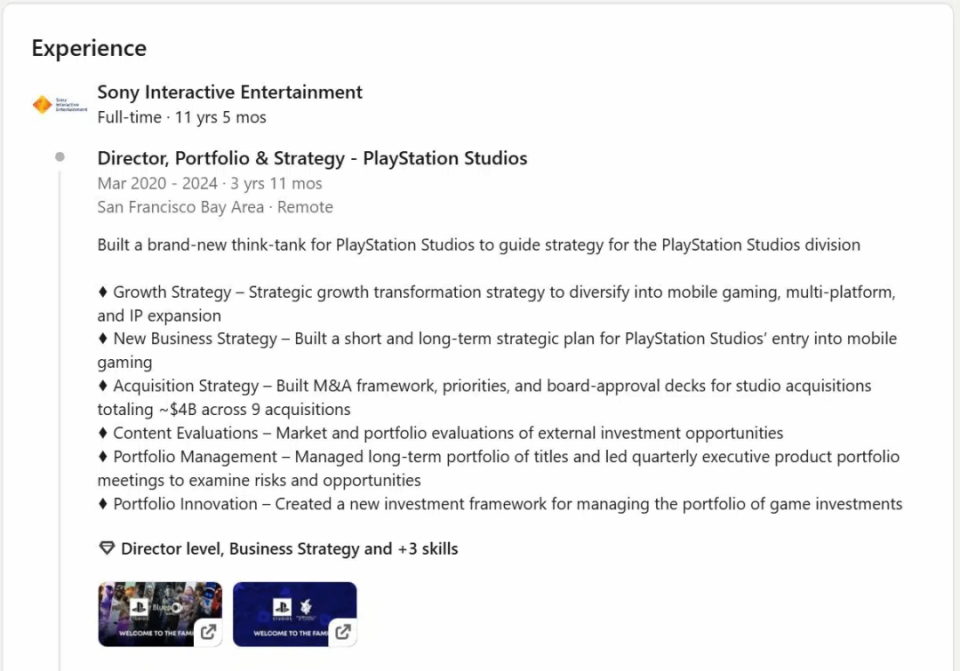The height and width of the screenshot is (671, 960).
Task: Click the Content Evaluations bullet point
Action: (440, 433)
